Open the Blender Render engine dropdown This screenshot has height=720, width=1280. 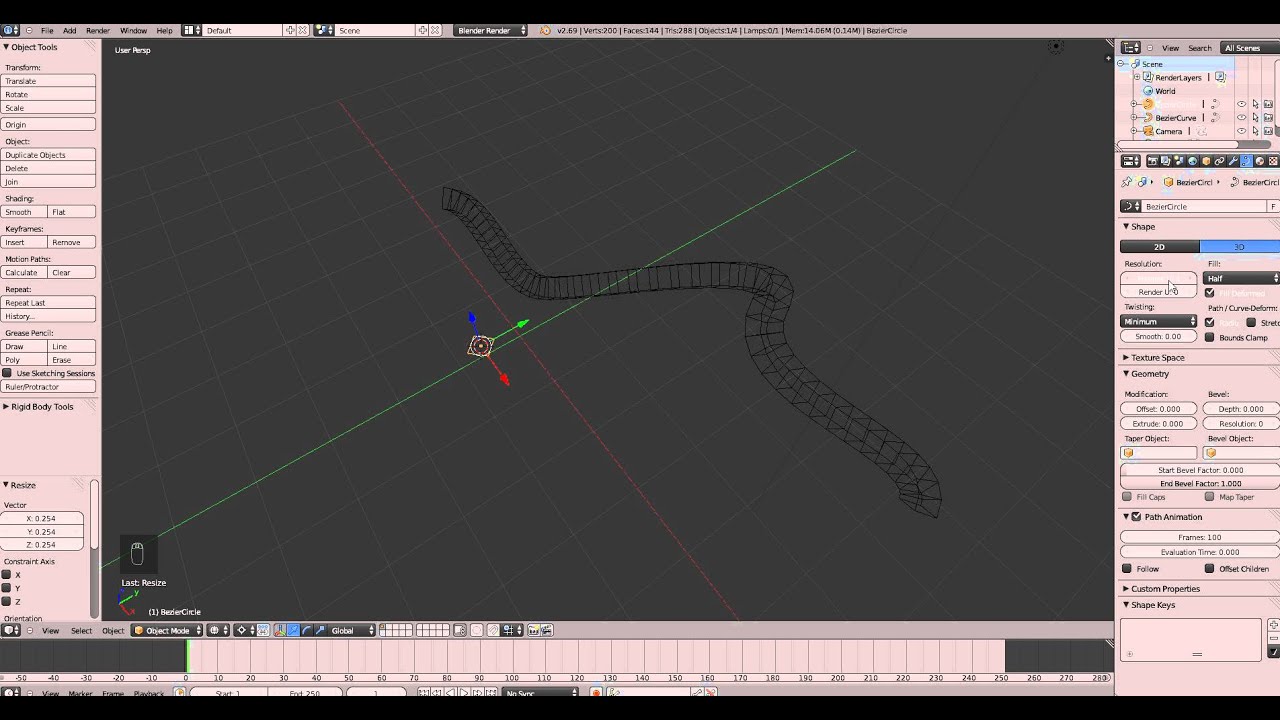click(490, 30)
